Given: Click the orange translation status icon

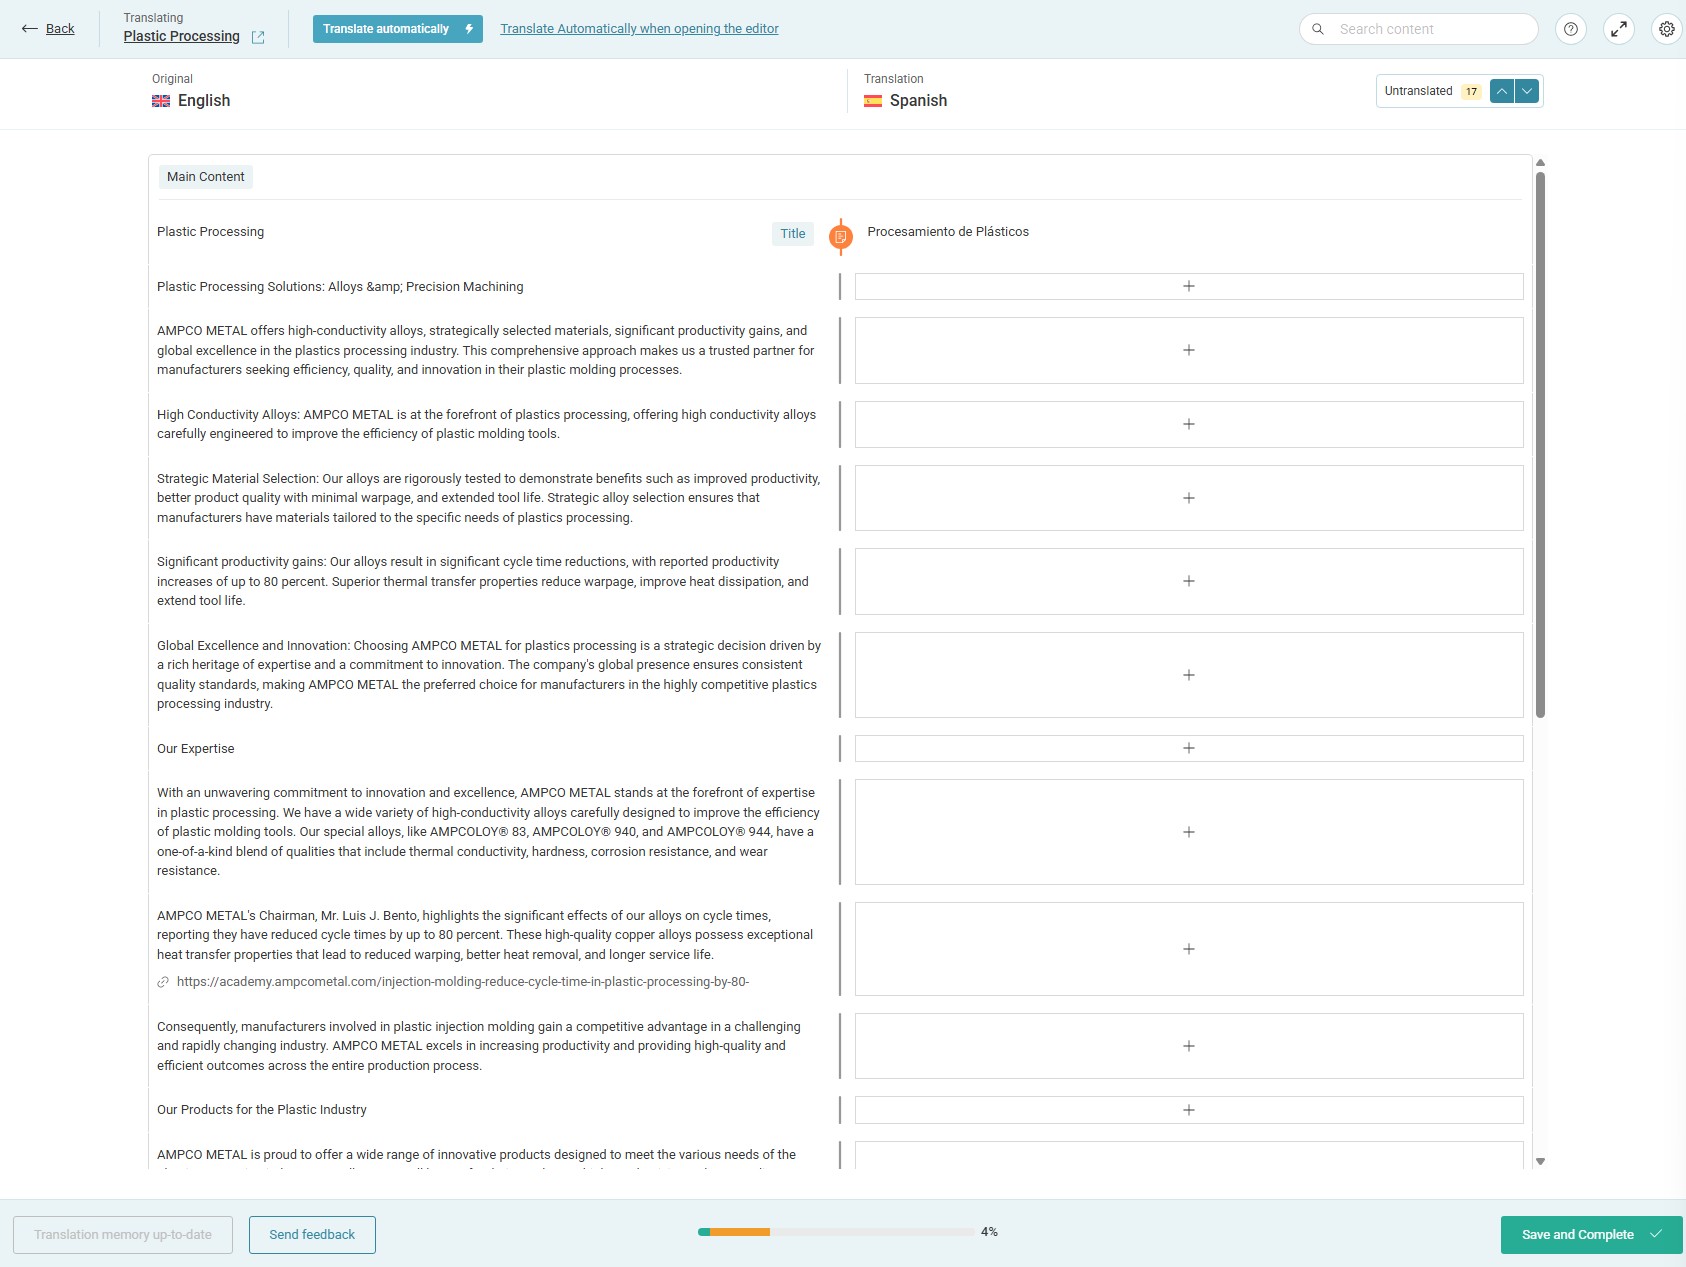Looking at the screenshot, I should 841,237.
